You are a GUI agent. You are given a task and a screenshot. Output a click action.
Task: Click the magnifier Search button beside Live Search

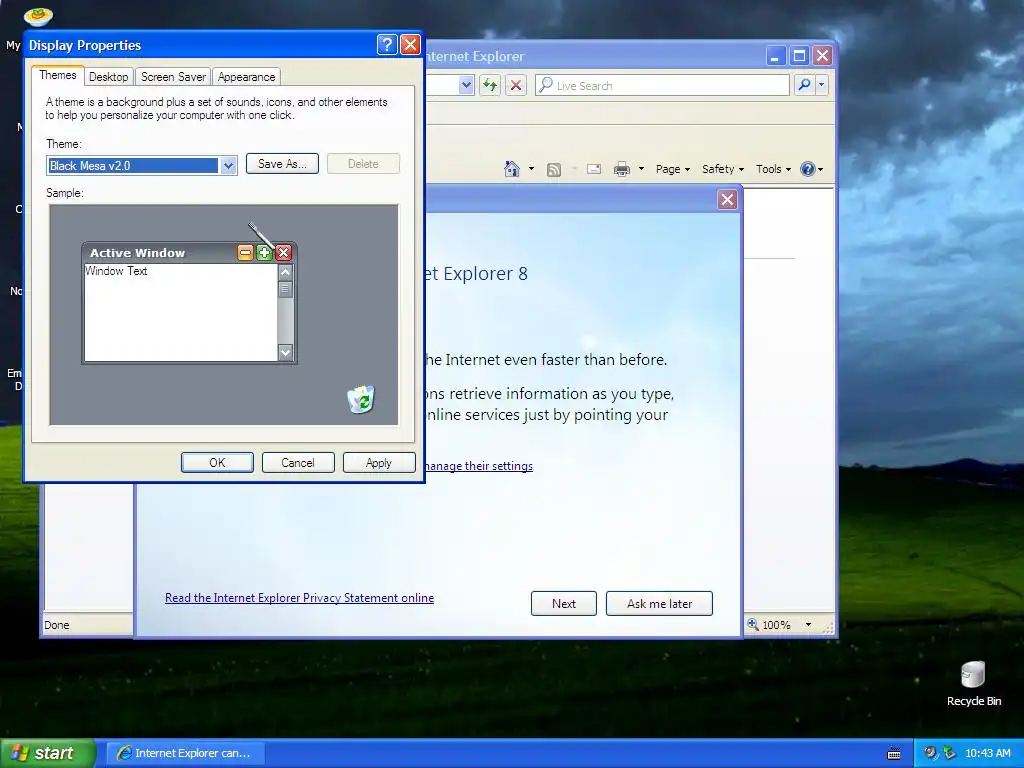pyautogui.click(x=805, y=85)
